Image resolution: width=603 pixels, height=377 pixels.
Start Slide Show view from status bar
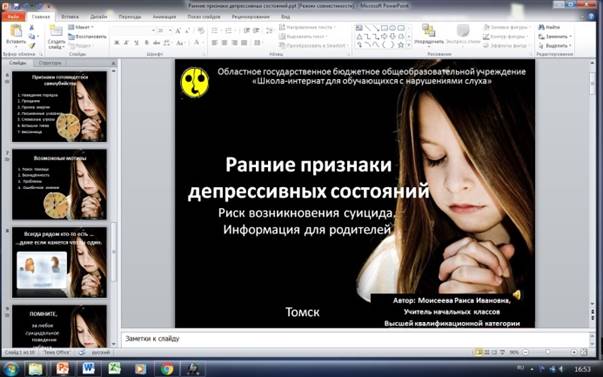point(502,352)
